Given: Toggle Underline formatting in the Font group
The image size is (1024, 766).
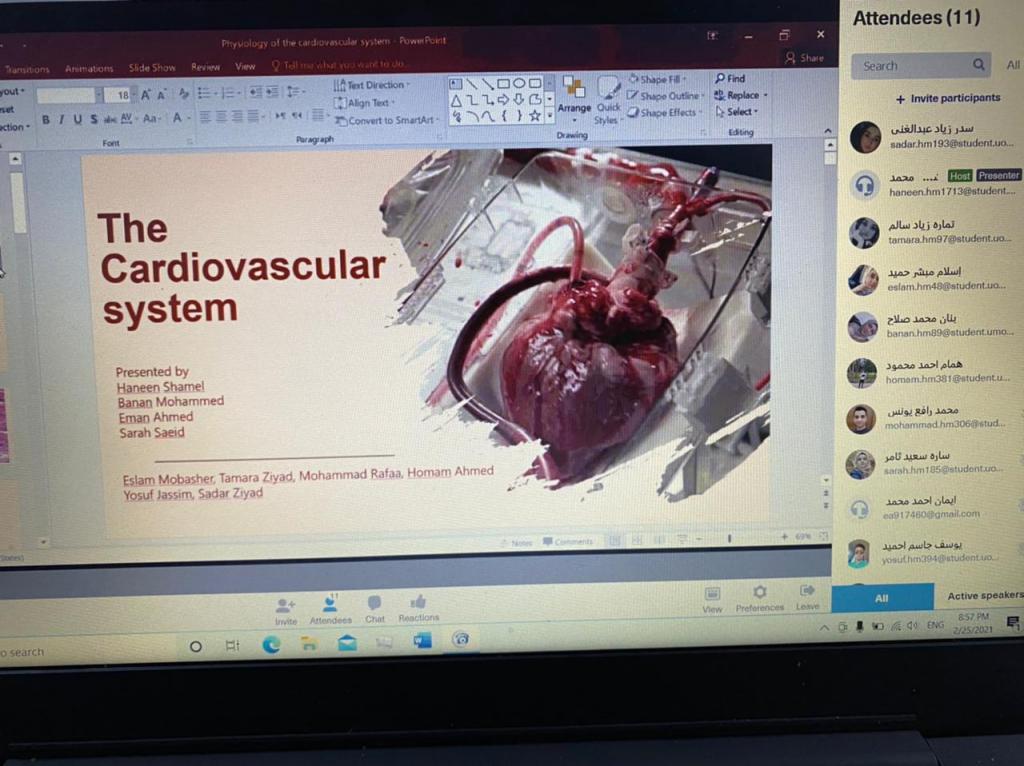Looking at the screenshot, I should (x=77, y=119).
